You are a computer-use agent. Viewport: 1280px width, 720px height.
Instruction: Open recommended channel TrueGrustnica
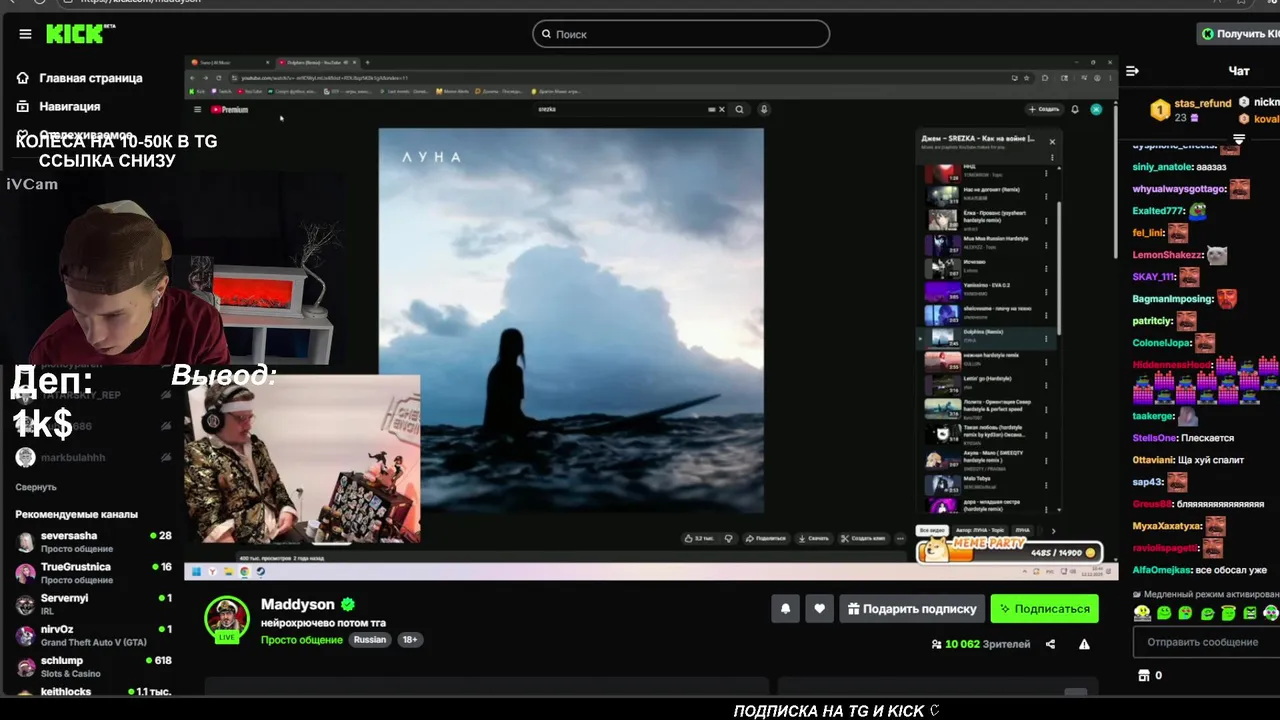click(92, 573)
